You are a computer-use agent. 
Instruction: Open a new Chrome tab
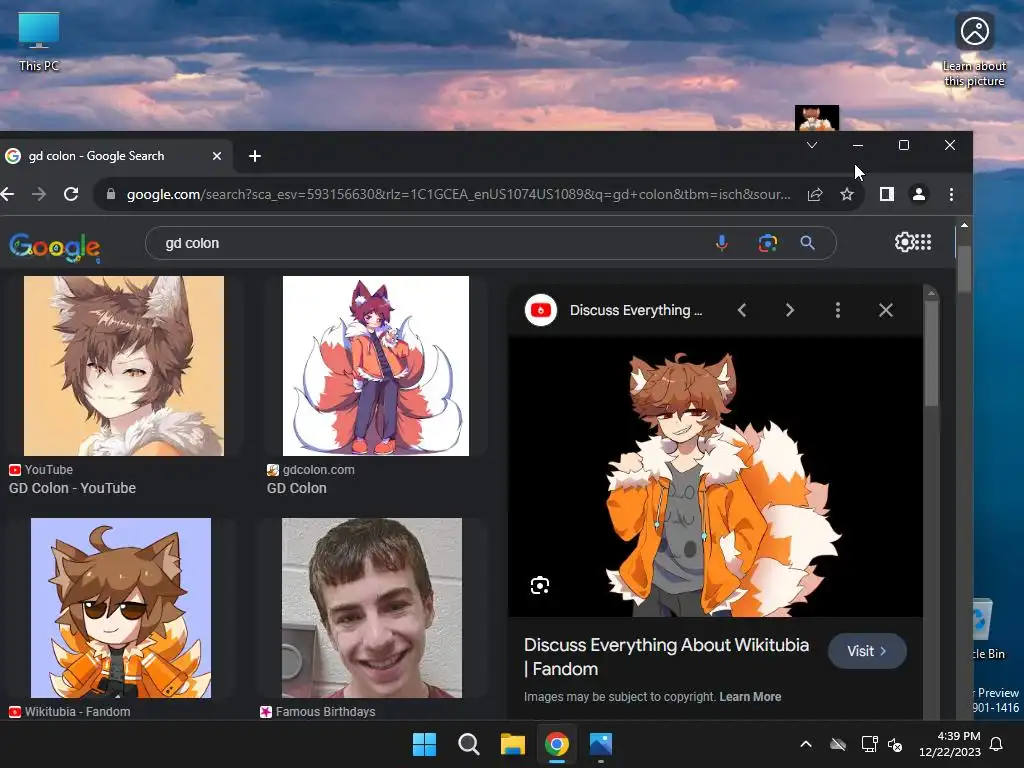coord(255,156)
